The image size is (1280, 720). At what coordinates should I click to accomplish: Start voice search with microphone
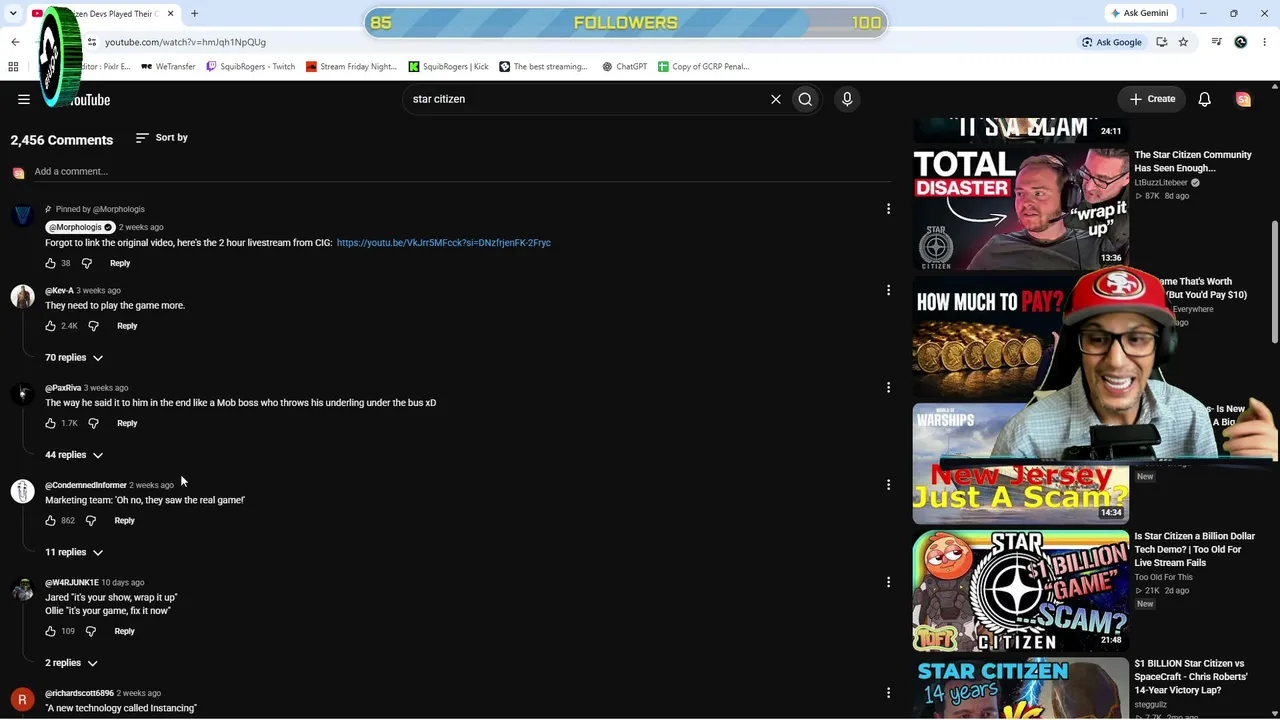click(847, 99)
